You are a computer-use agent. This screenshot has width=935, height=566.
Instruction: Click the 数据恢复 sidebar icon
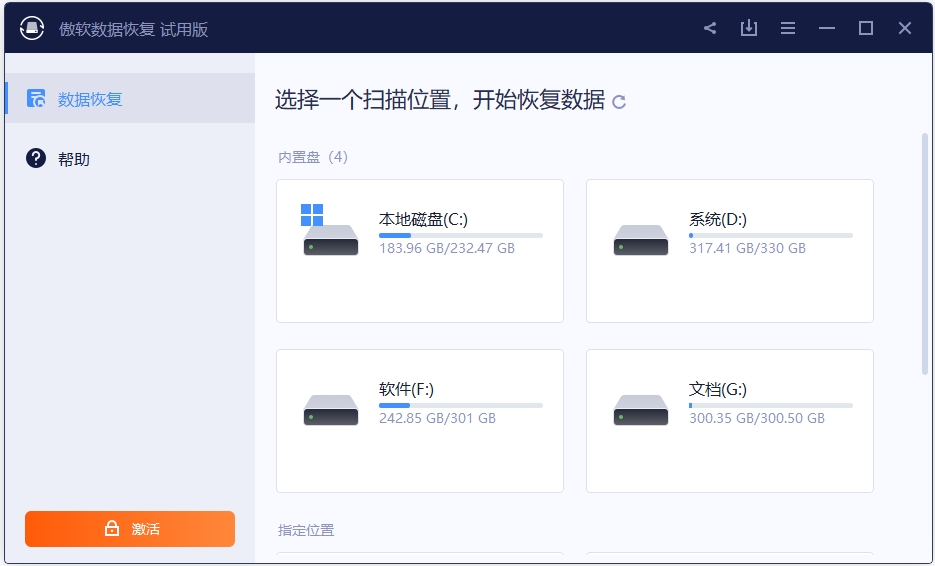coord(36,98)
